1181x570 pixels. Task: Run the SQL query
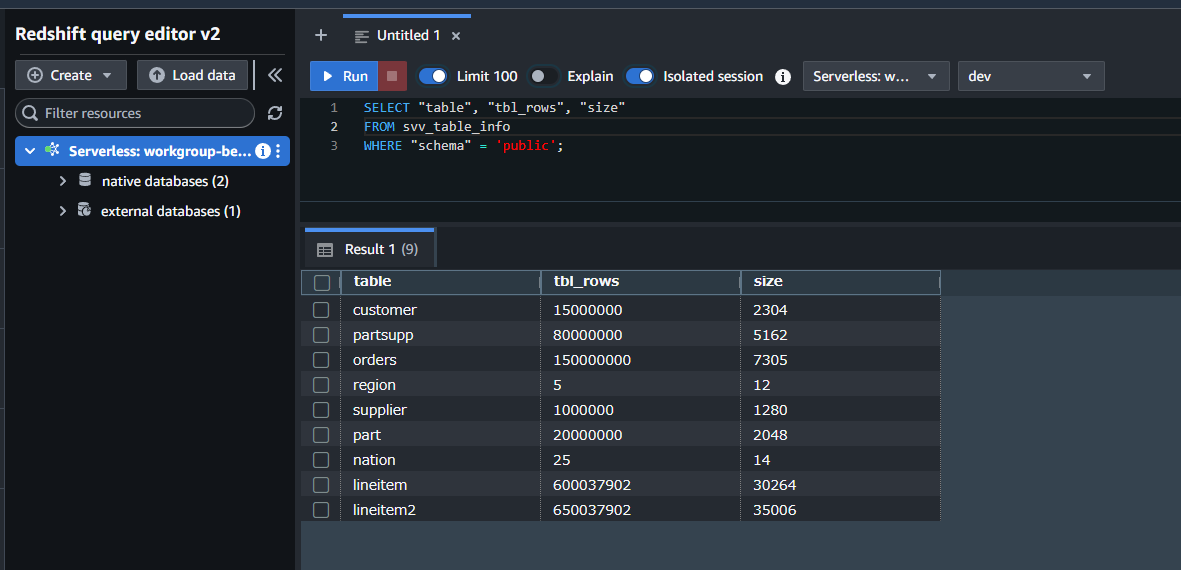point(344,76)
